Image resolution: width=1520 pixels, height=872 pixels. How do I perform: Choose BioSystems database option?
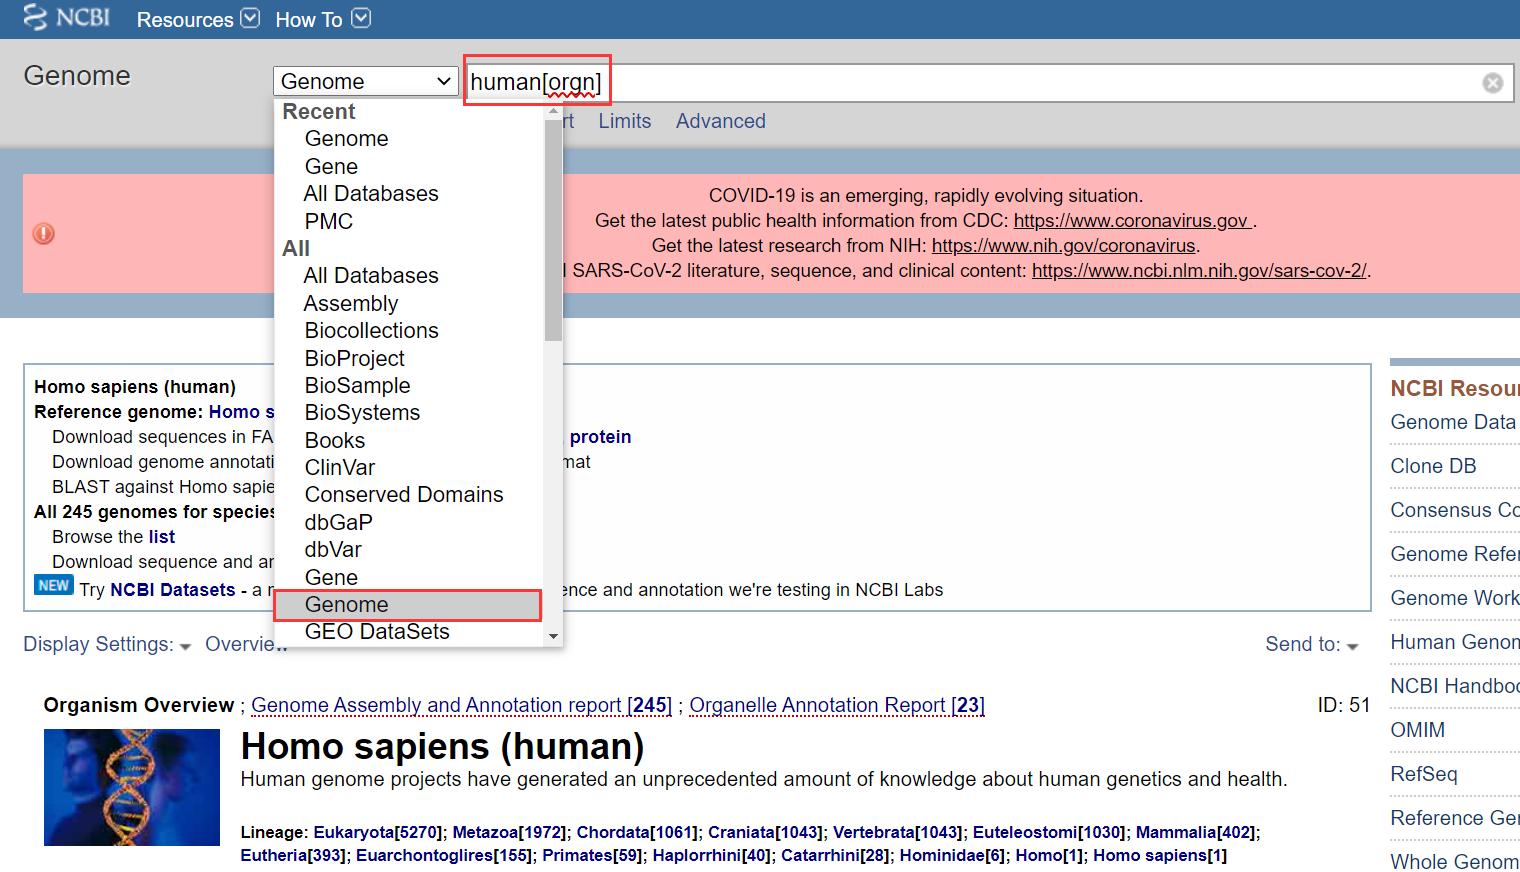(362, 413)
